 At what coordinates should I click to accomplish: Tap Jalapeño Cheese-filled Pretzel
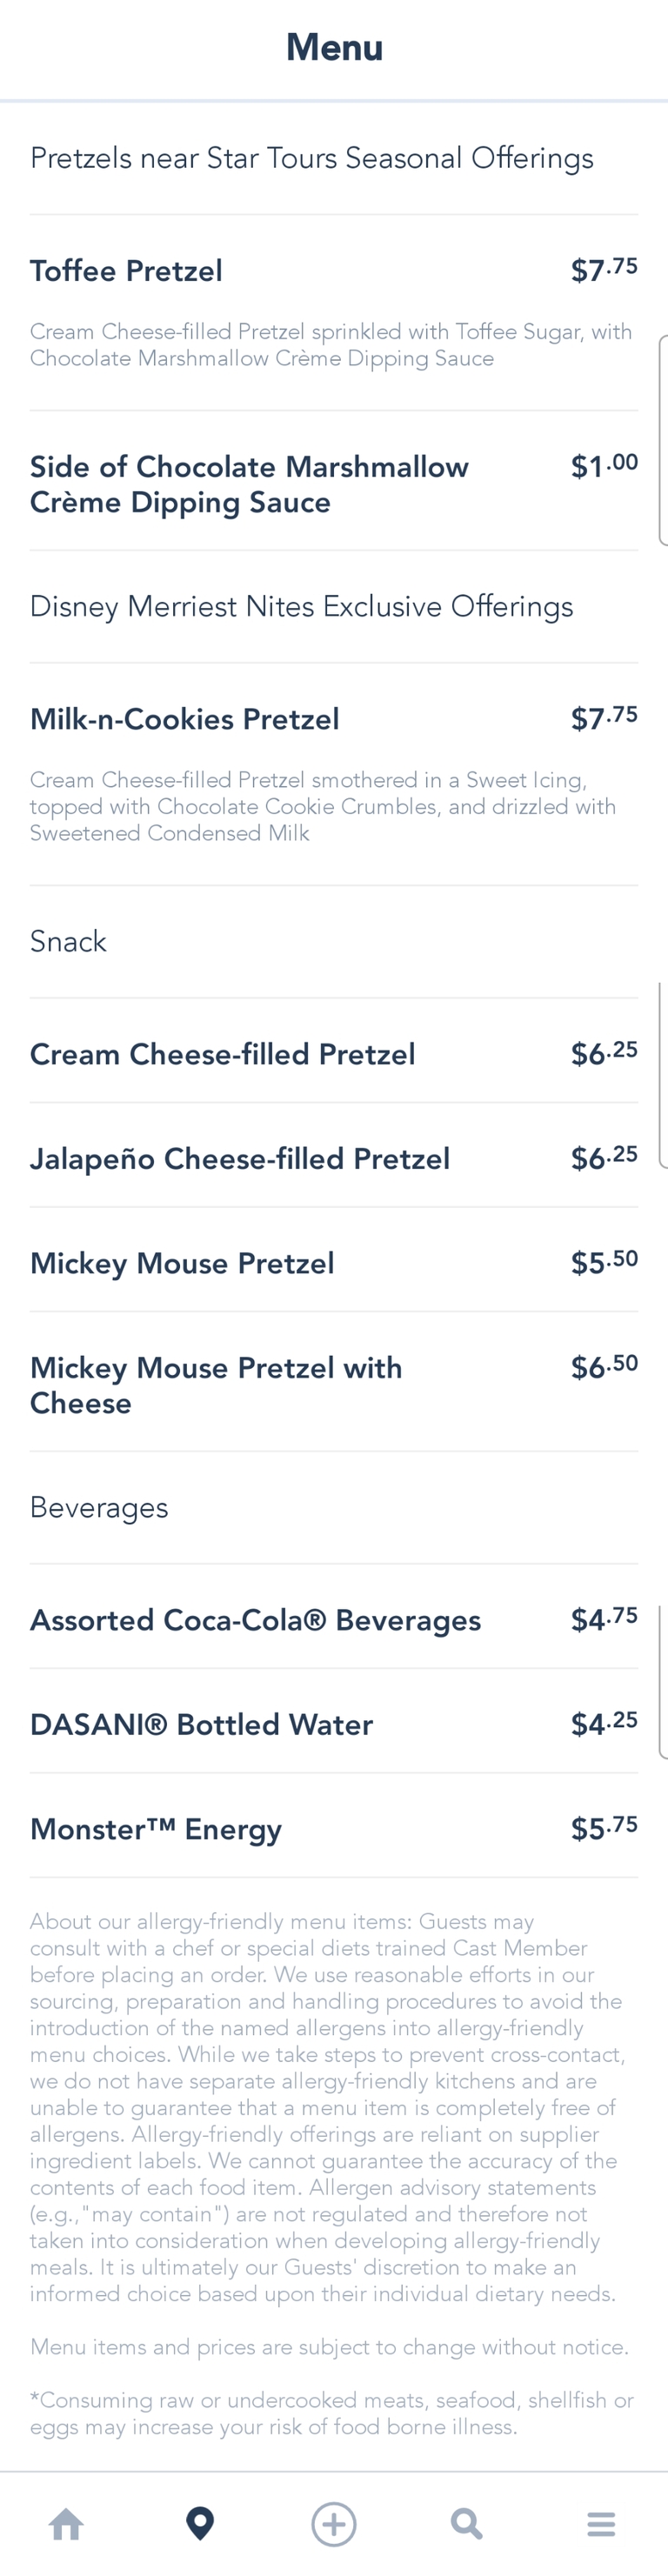[x=240, y=1159]
